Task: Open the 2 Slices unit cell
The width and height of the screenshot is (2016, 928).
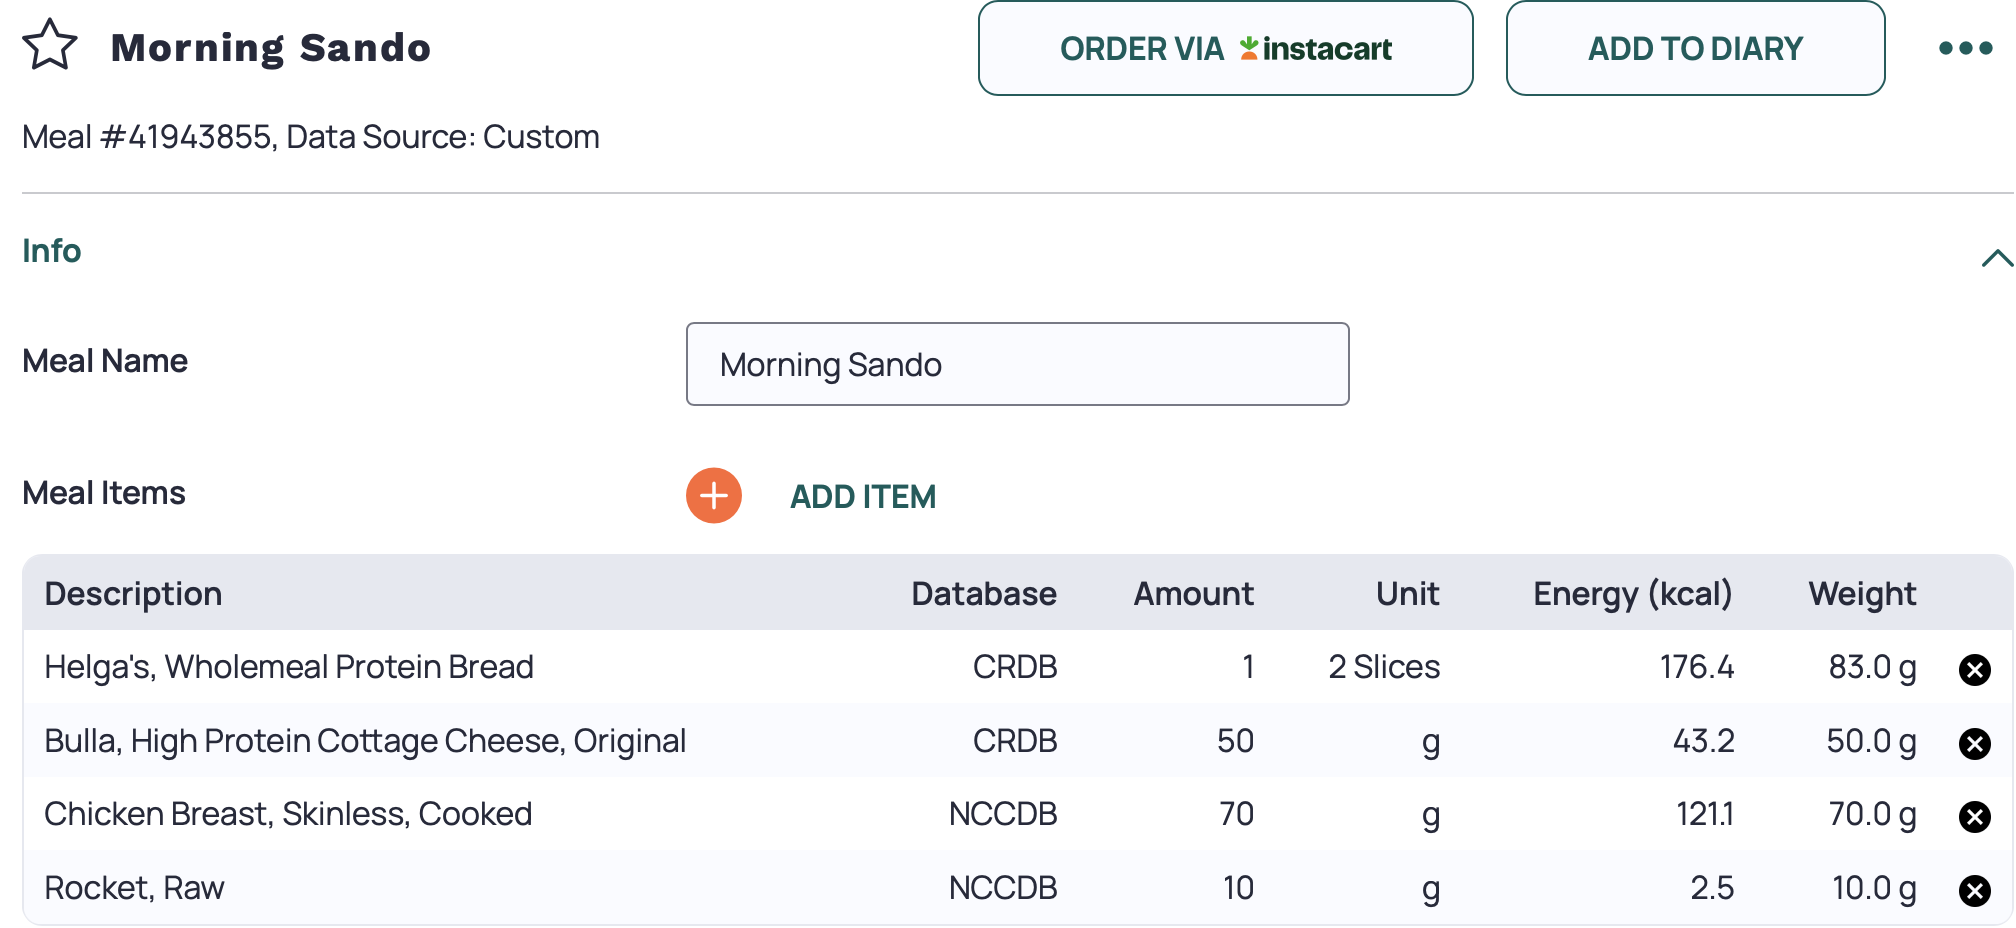Action: coord(1384,667)
